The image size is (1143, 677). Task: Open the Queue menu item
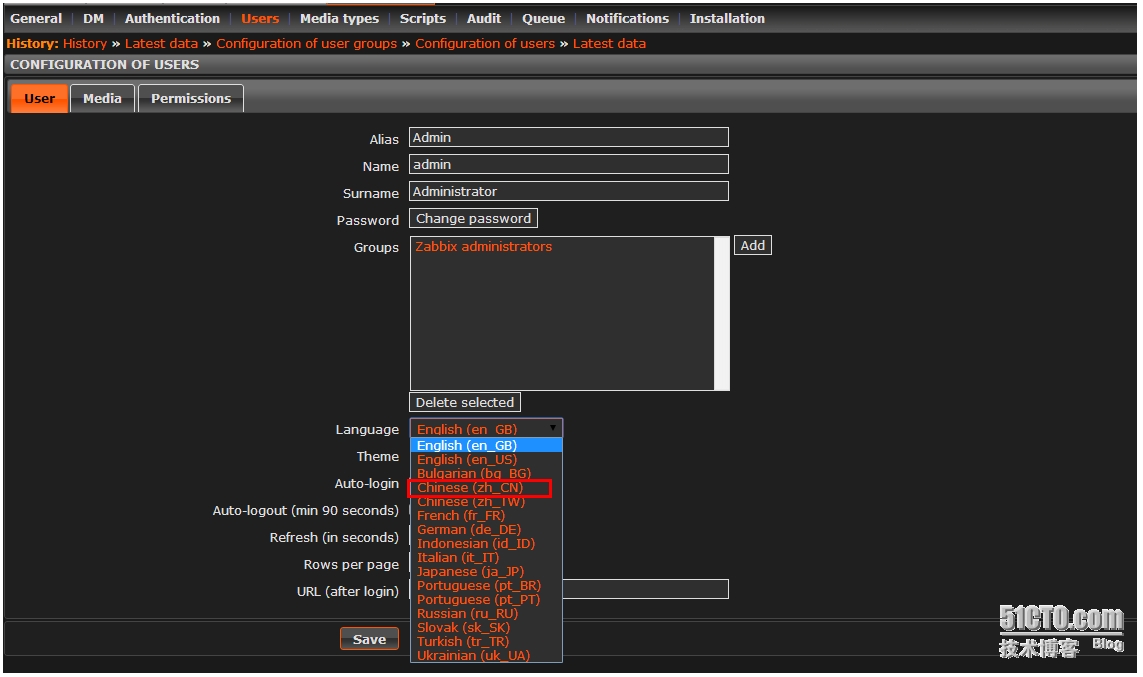(543, 18)
